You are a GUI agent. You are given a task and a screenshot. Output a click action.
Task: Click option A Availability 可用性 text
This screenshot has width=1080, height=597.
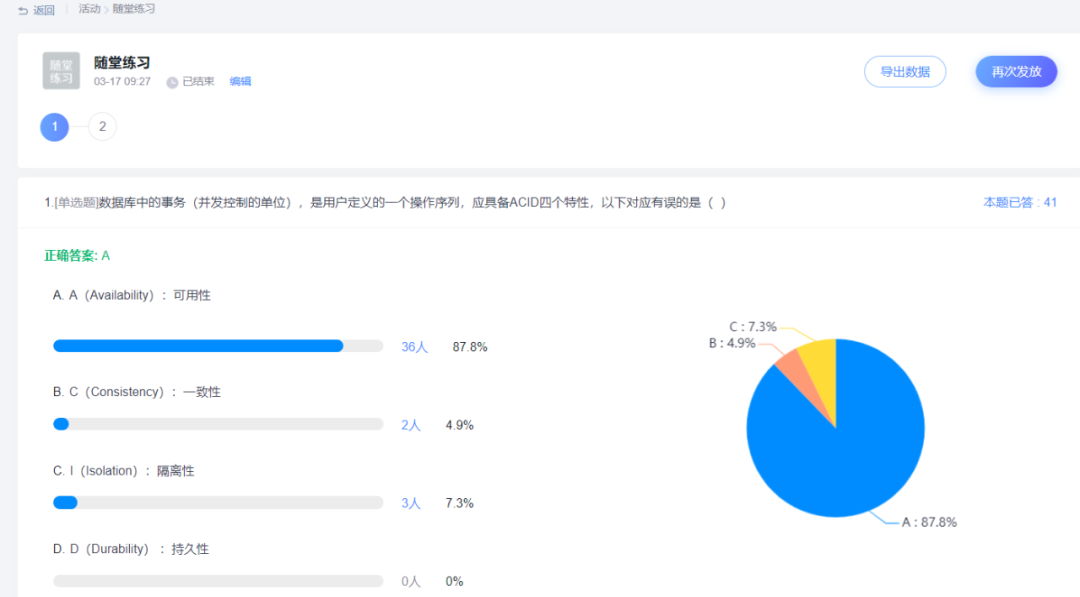coord(132,295)
